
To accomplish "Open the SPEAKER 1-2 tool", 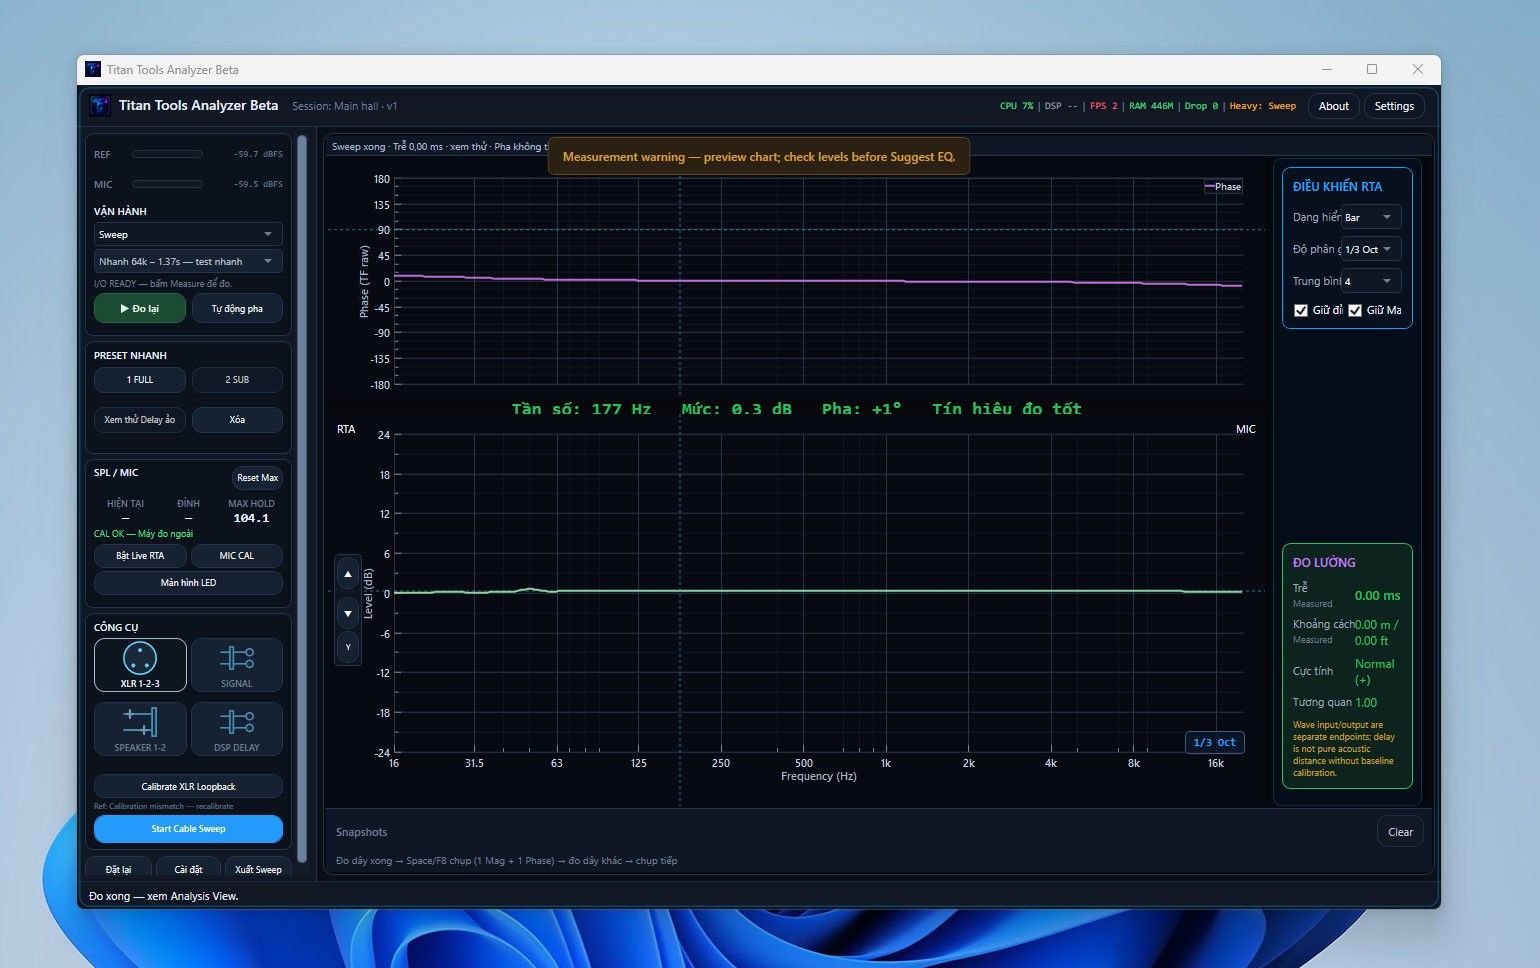I will [x=140, y=729].
